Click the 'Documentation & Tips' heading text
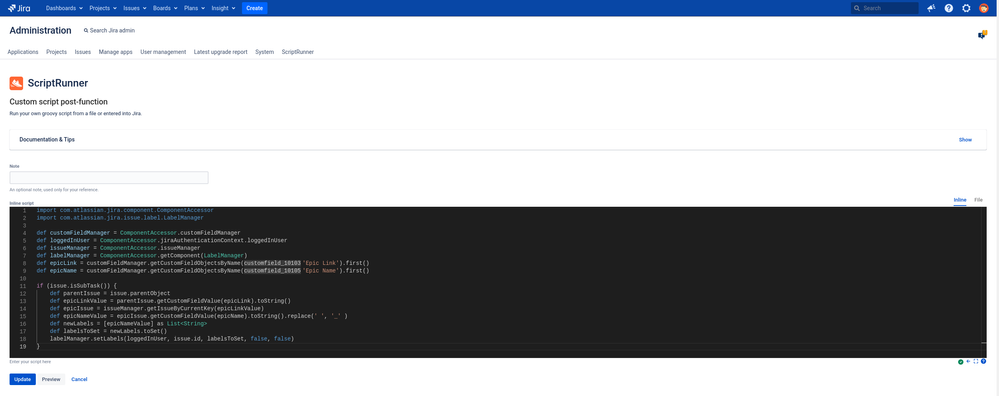 click(47, 139)
